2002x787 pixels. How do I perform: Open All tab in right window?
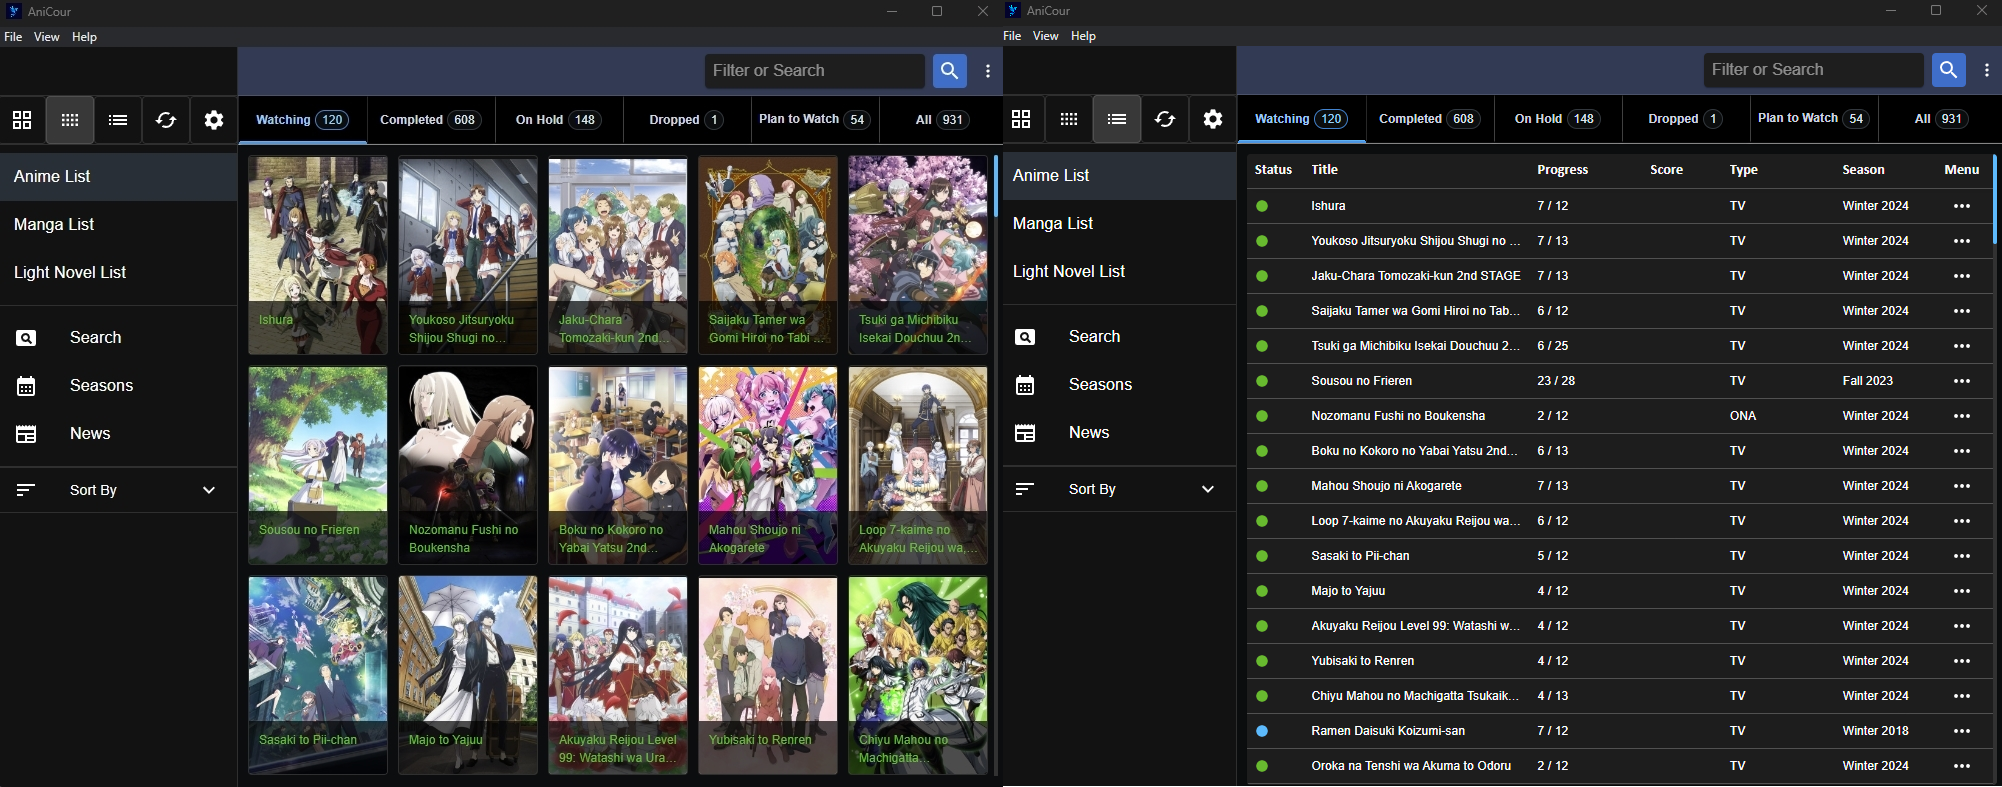1939,119
